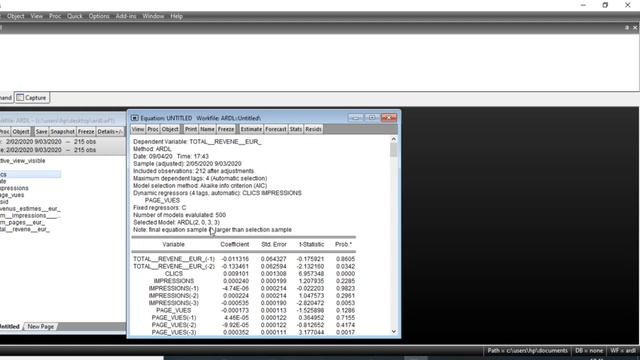Close the Equation UNTITLED window
This screenshot has height=360, width=640.
[x=389, y=118]
